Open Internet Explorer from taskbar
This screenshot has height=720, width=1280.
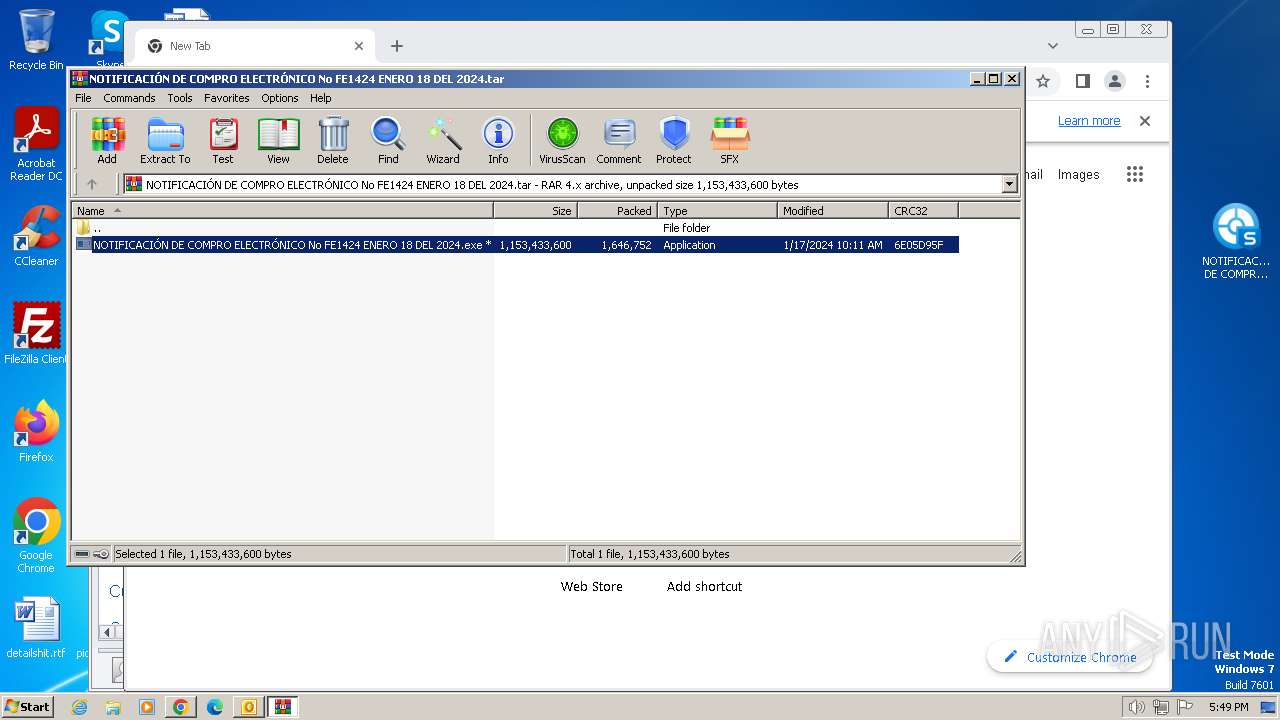[79, 707]
